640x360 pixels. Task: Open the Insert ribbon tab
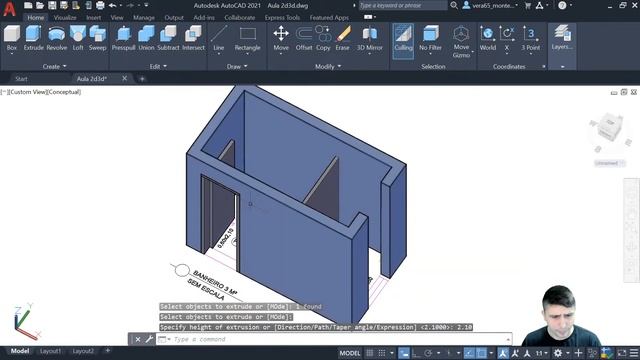93,18
